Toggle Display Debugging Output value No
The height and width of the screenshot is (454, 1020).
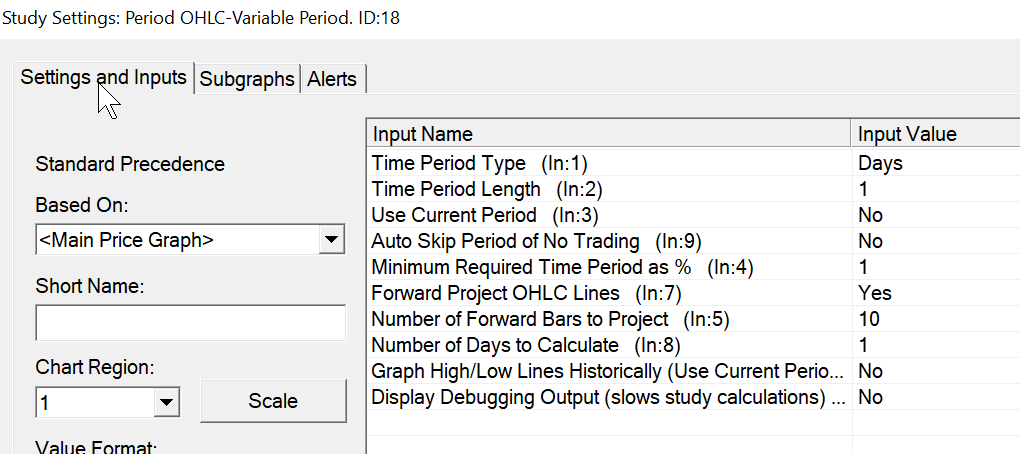click(870, 397)
